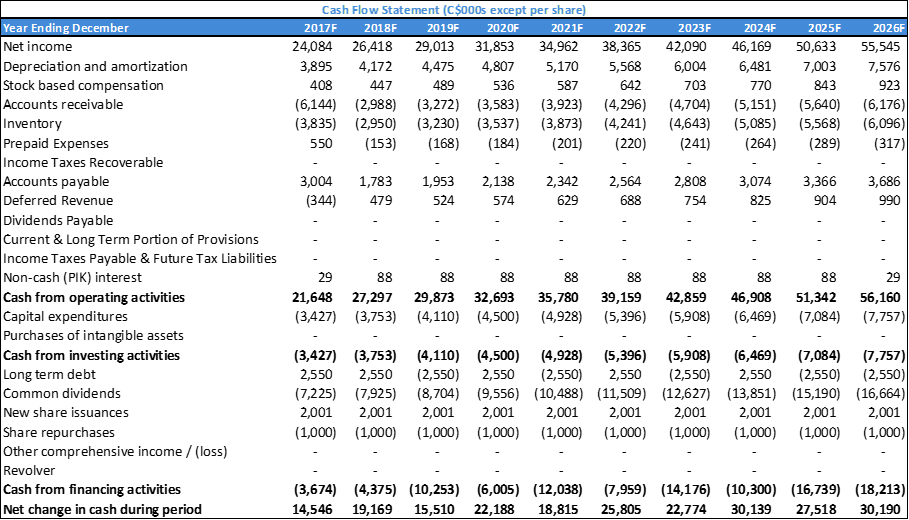Select 2026F Net income value 55,545
The image size is (909, 520).
point(881,47)
